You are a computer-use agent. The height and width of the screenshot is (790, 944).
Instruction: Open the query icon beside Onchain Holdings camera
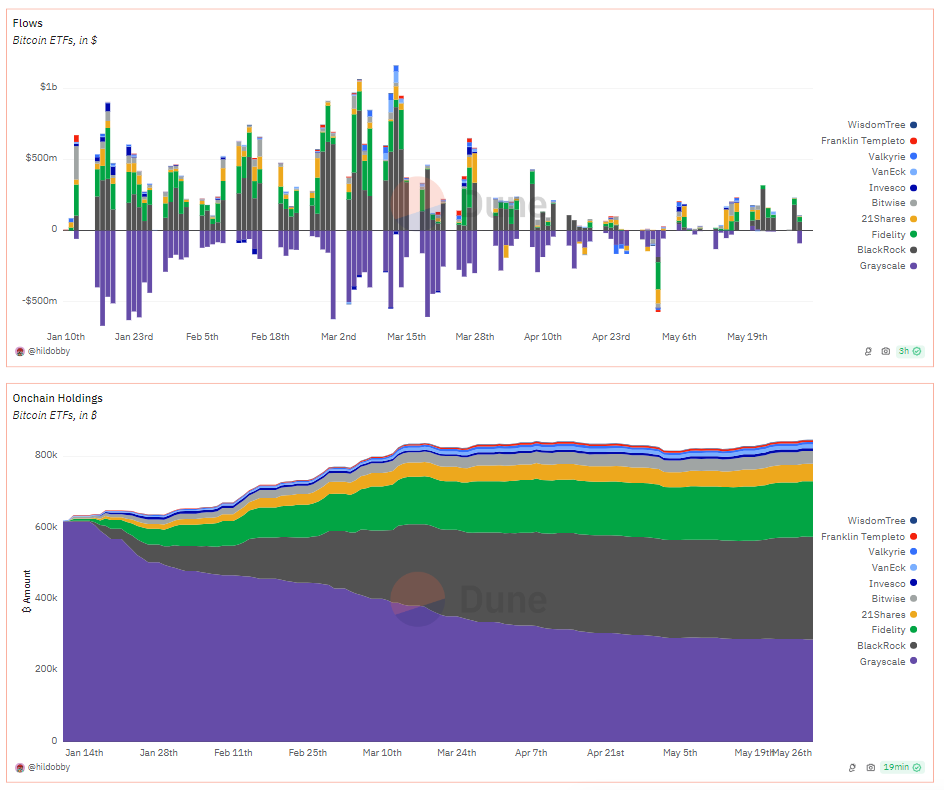point(853,767)
